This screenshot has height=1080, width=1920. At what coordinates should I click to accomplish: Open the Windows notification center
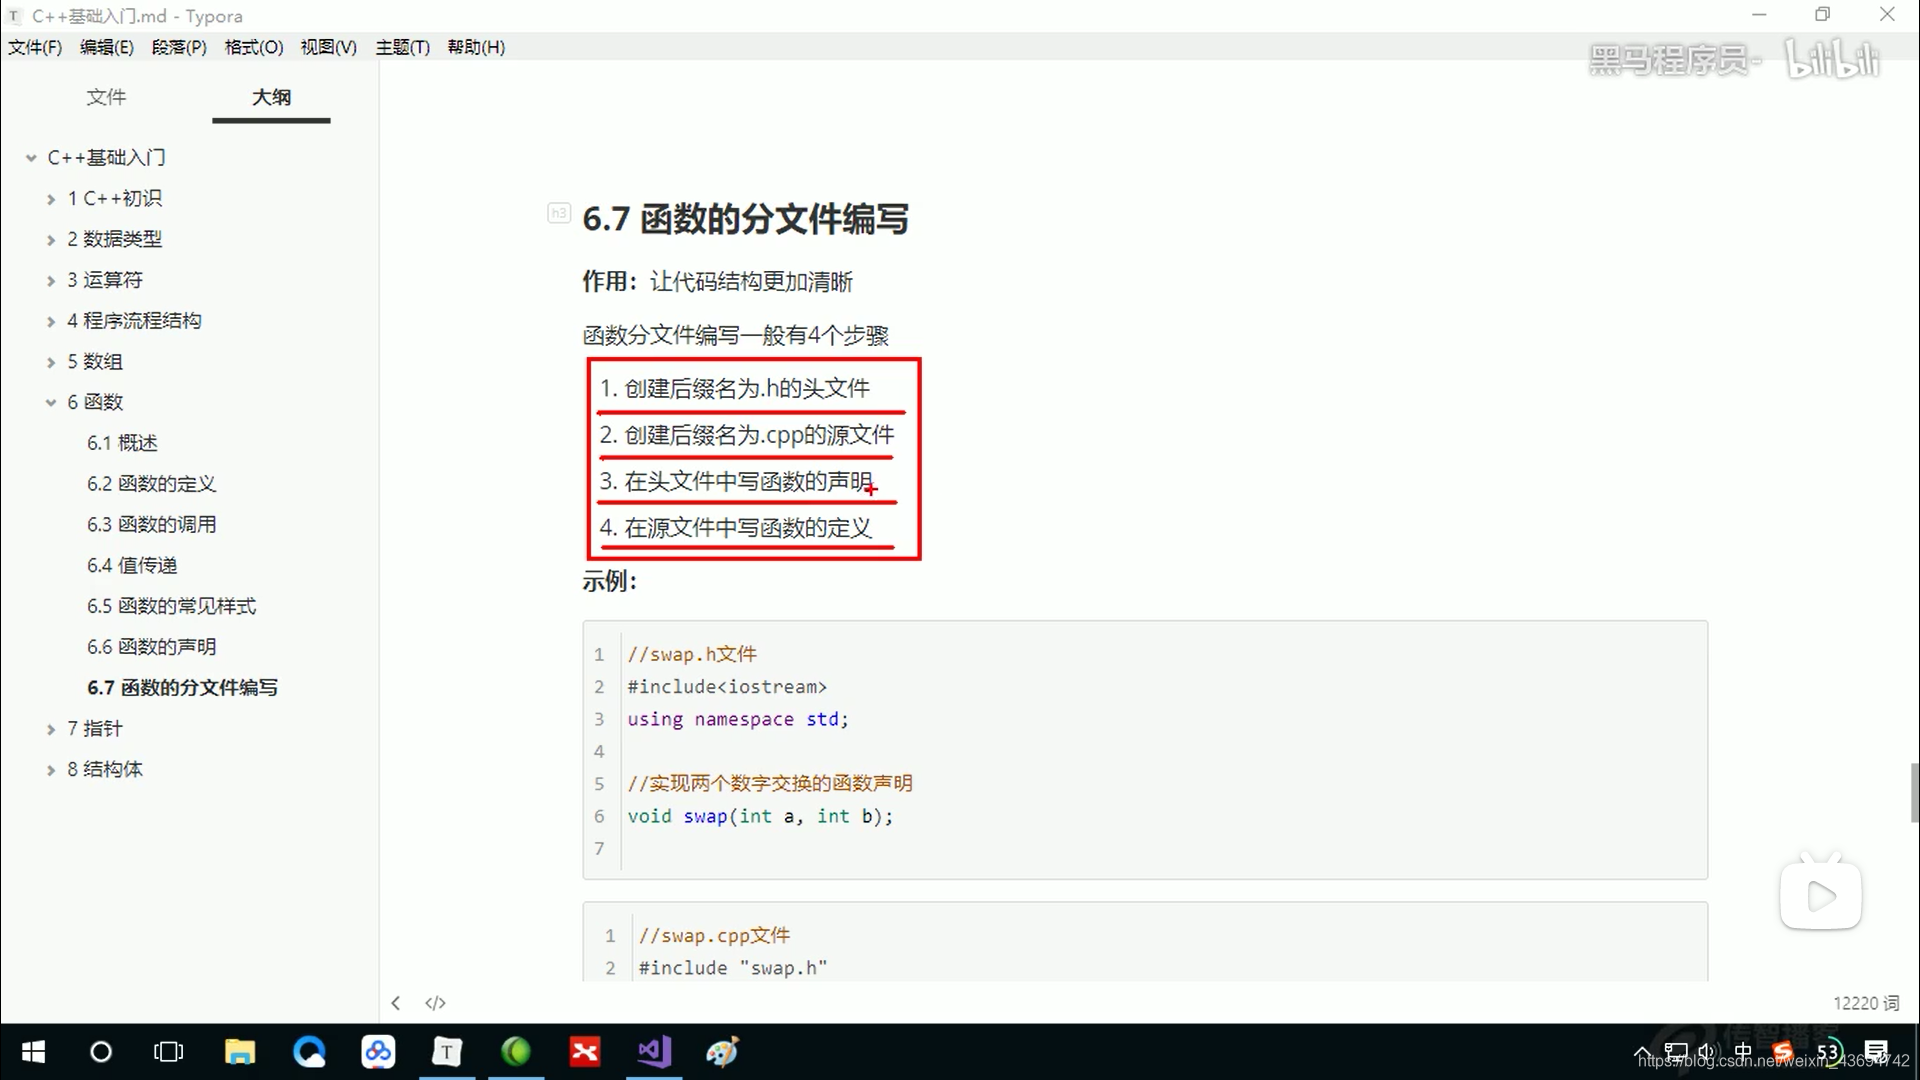(x=1876, y=1052)
